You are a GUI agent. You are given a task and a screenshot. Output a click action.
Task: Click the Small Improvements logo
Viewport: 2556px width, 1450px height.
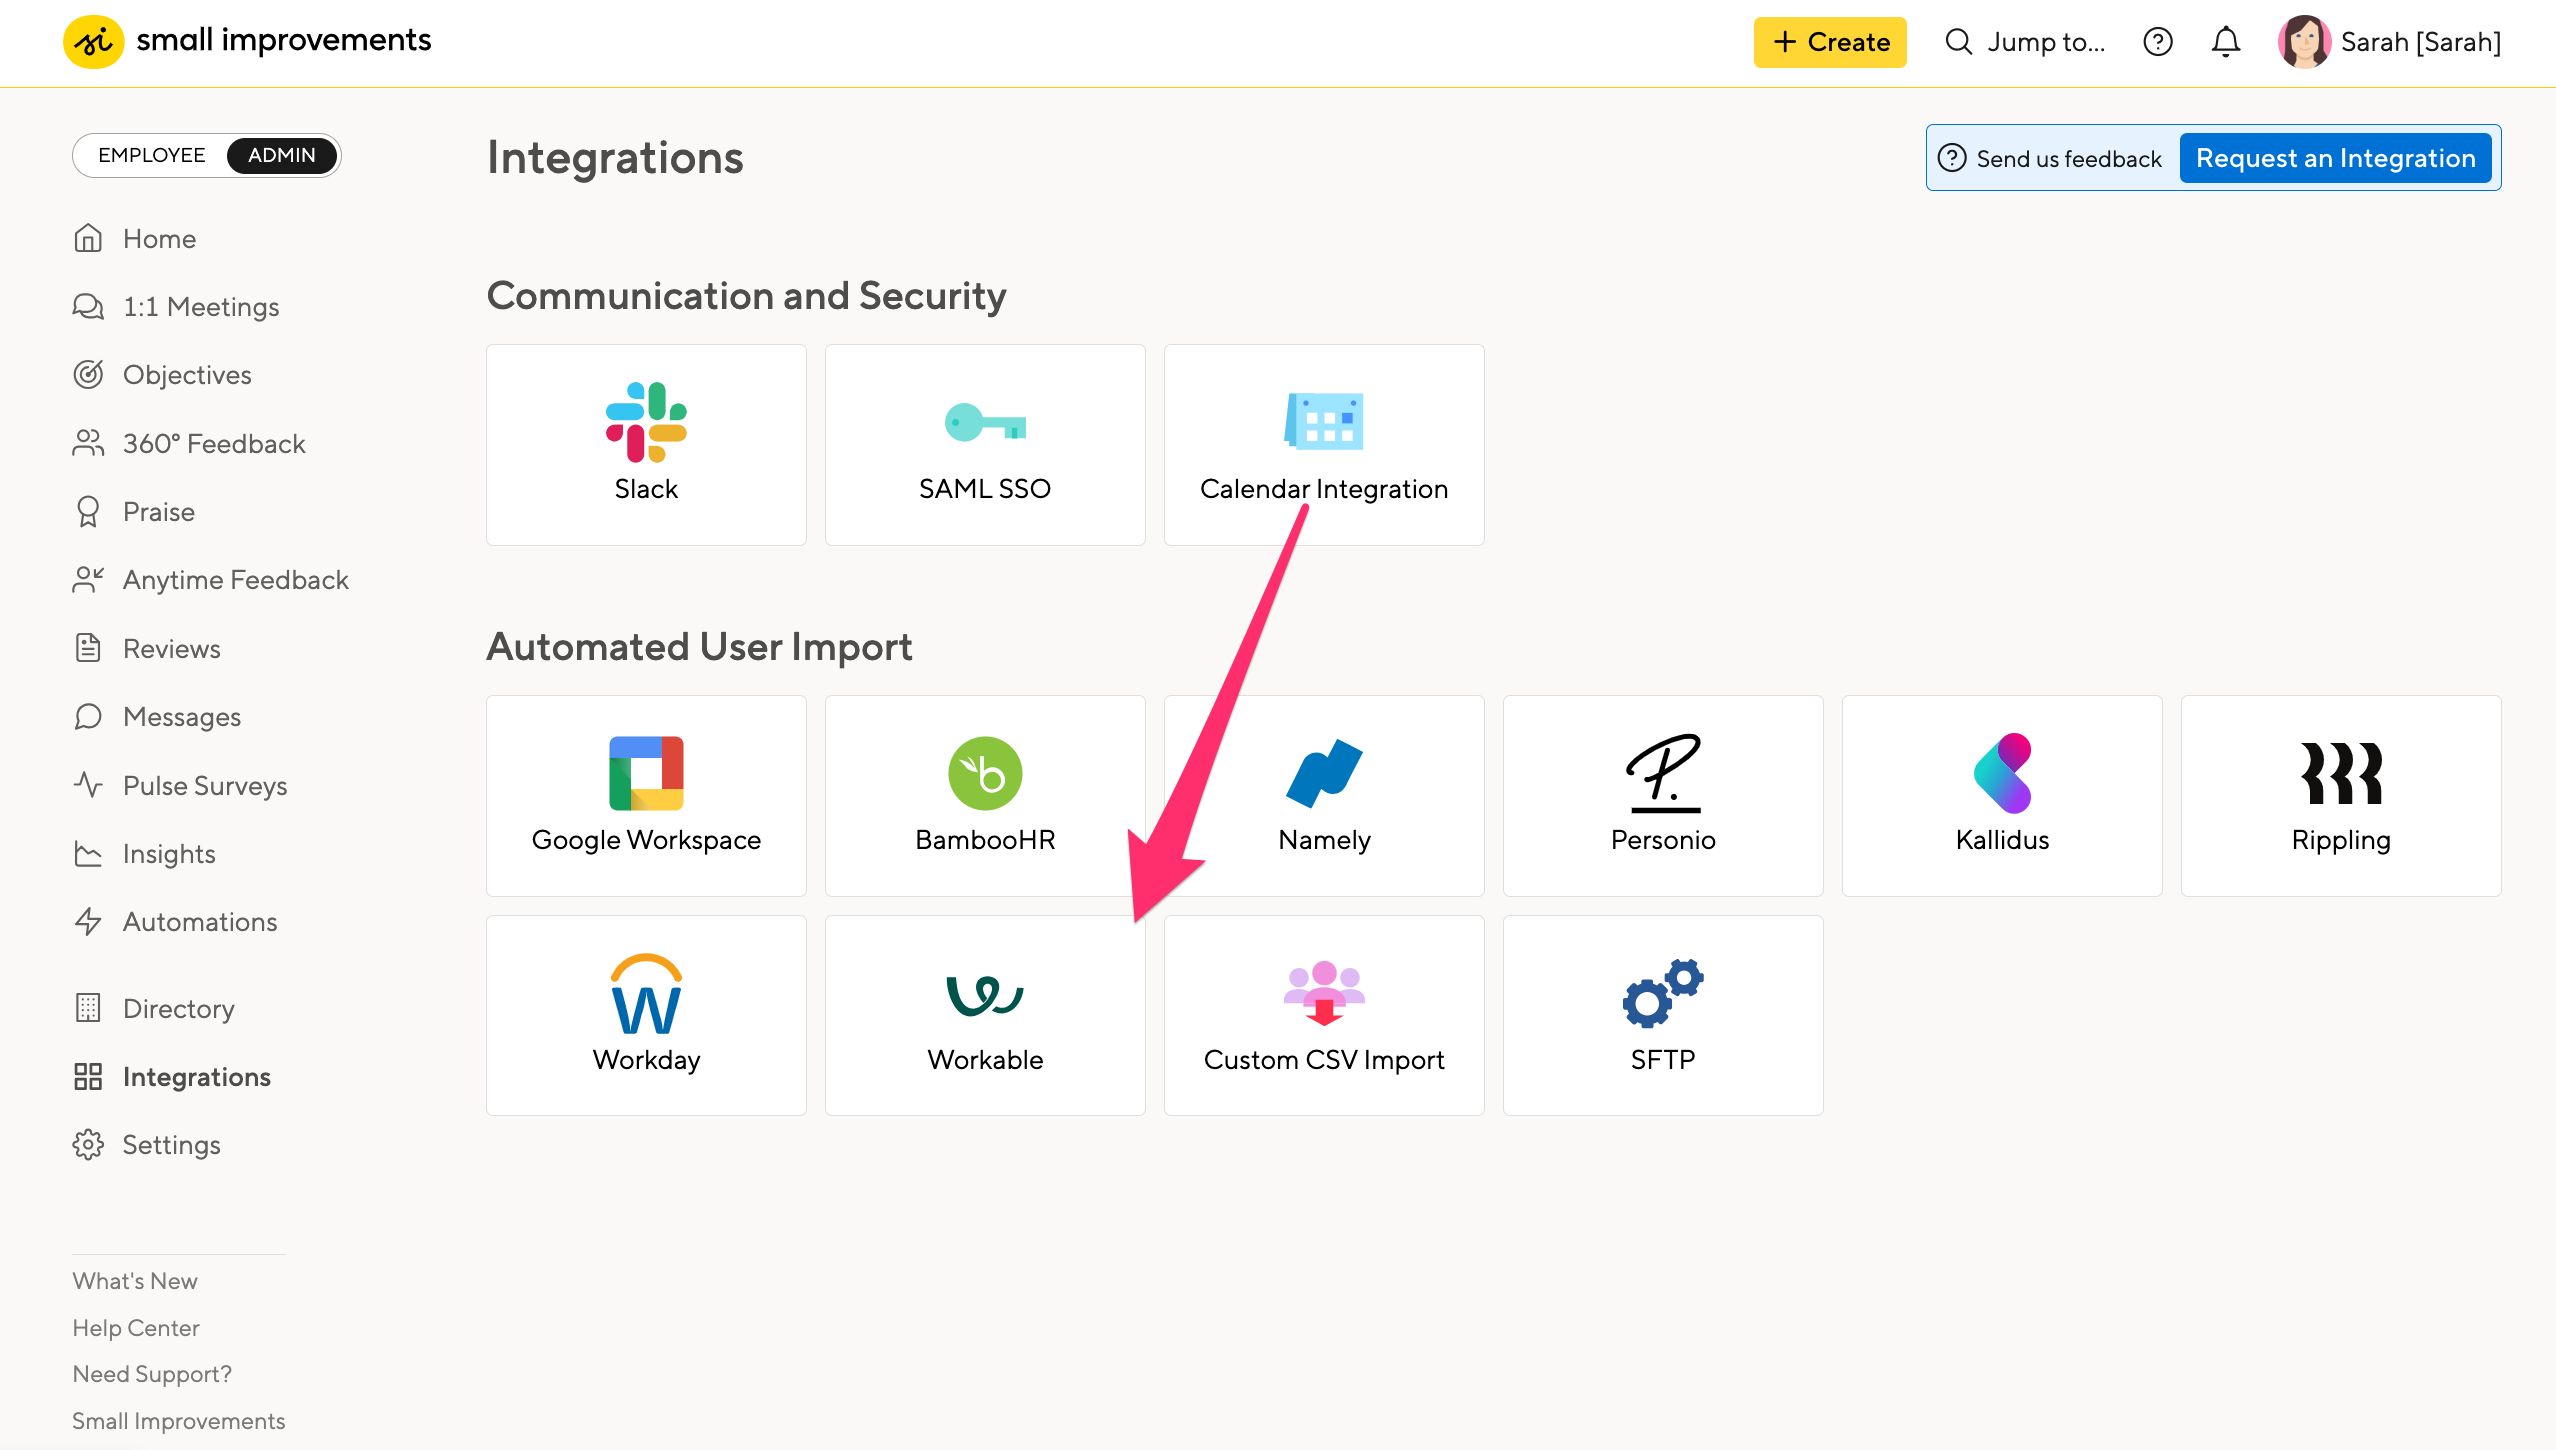(247, 41)
